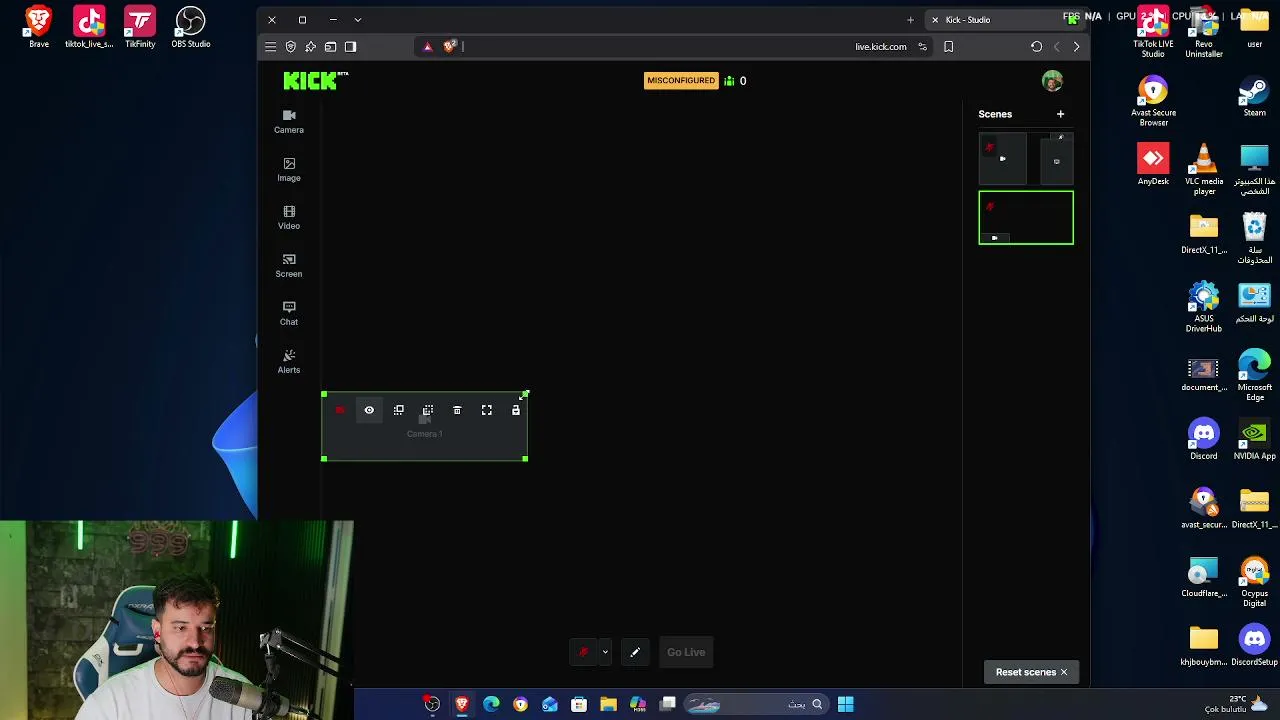
Task: Open the TikFinity desktop shortcut
Action: pyautogui.click(x=140, y=28)
